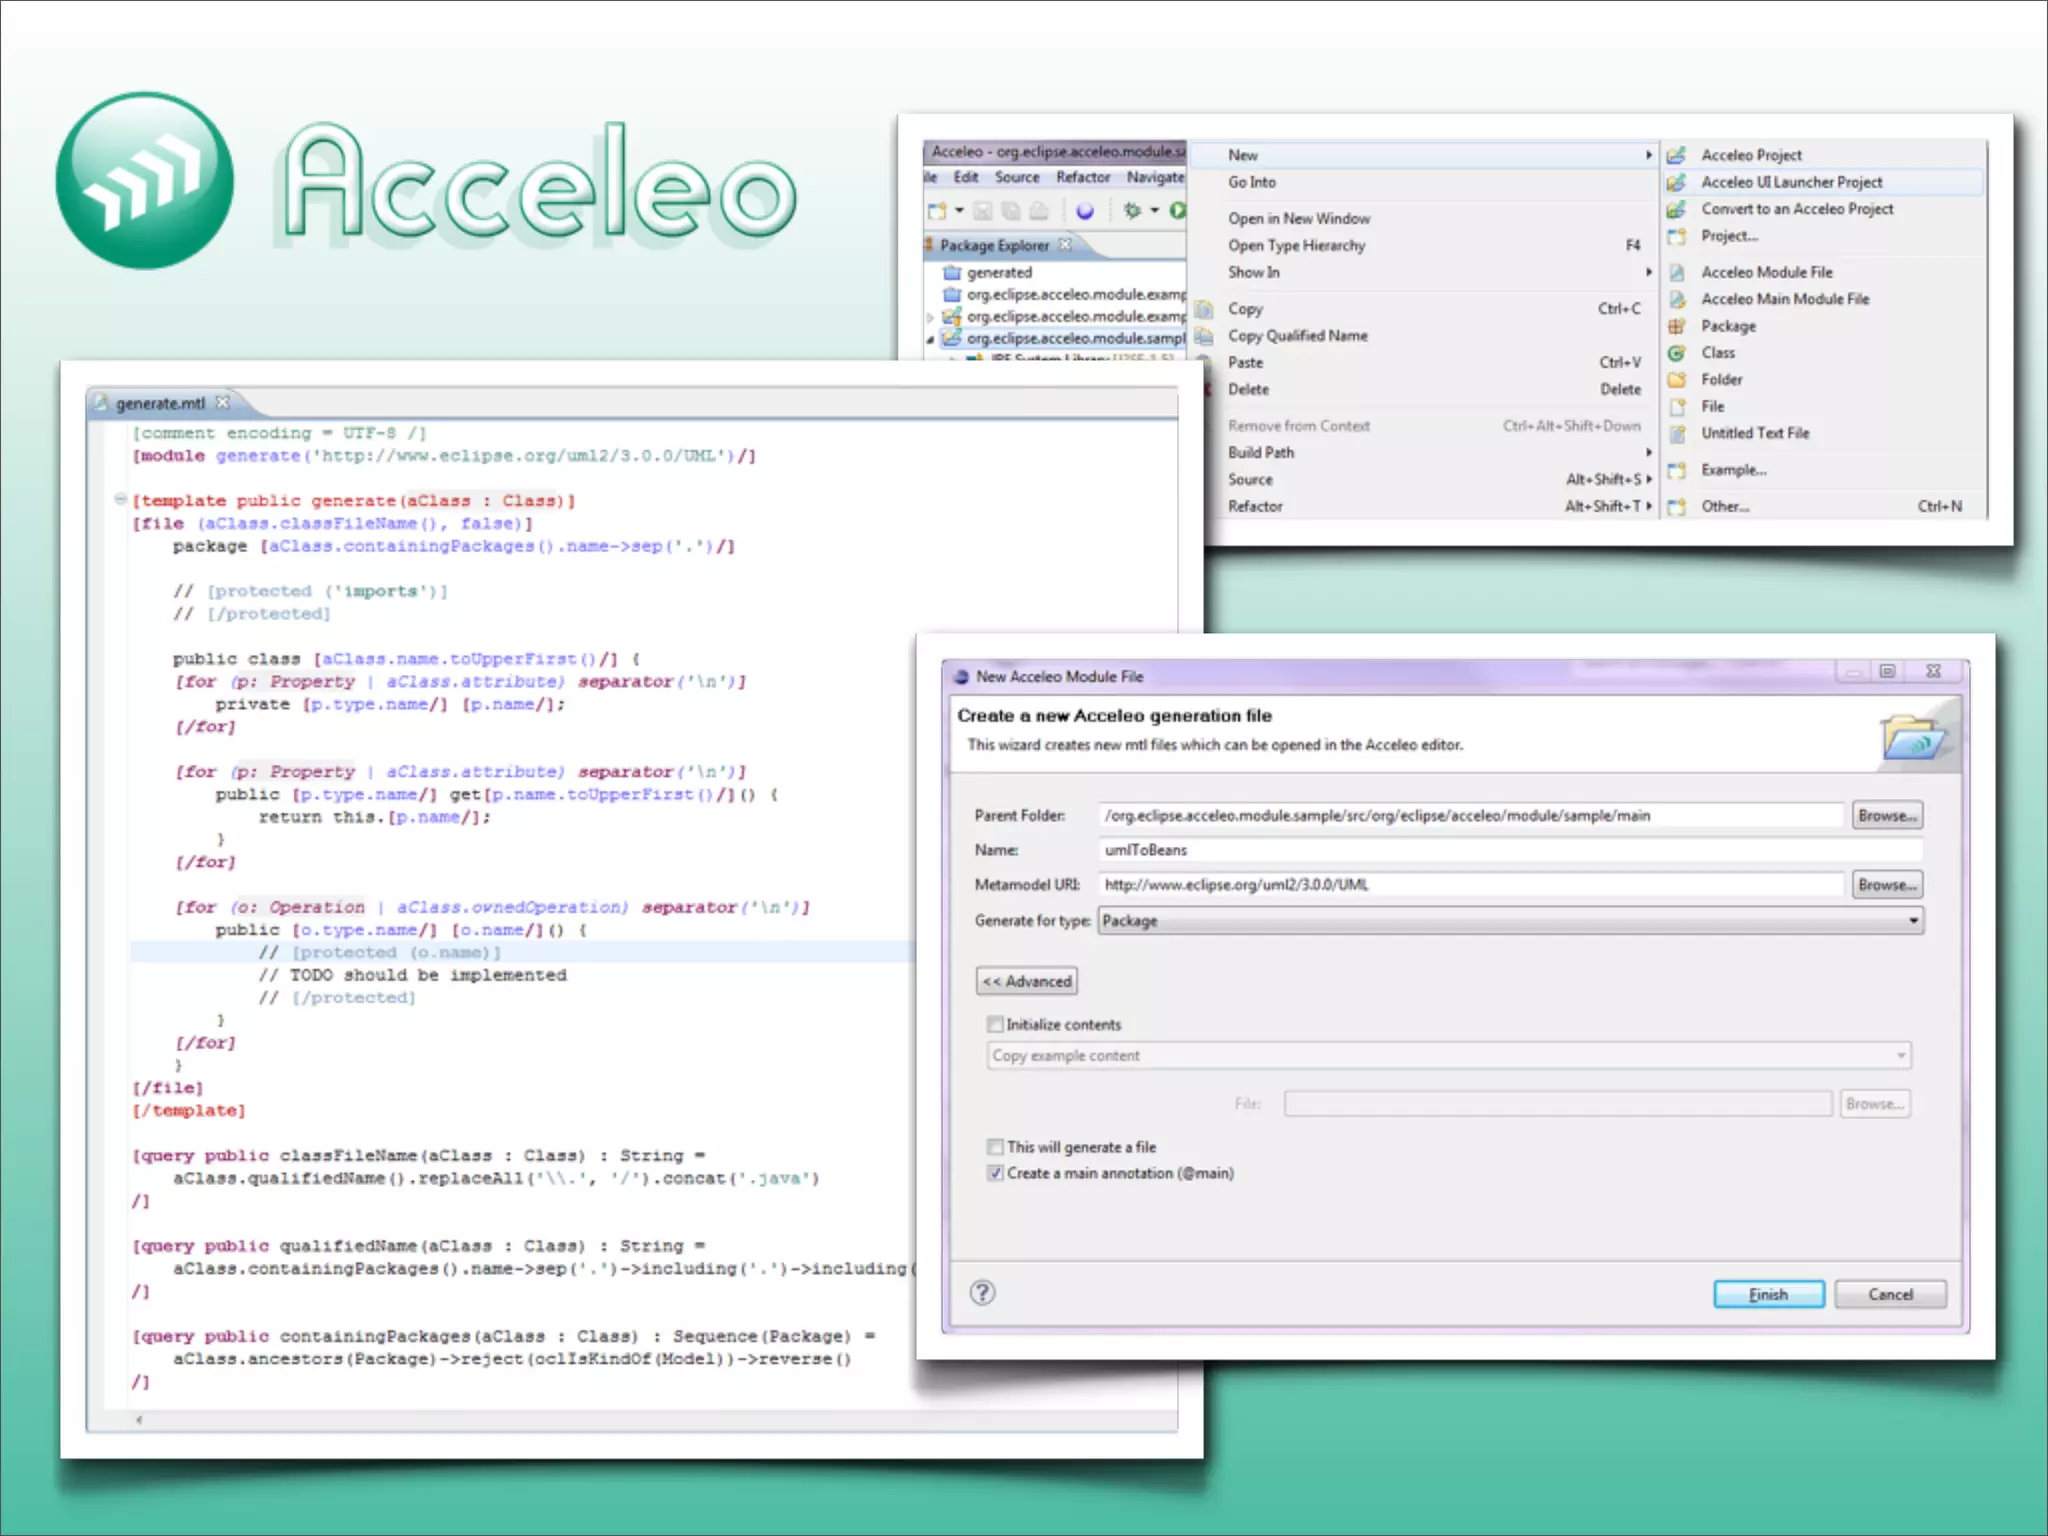Screen dimensions: 2048x1536
Task: Click the green Run toolbar icon
Action: tap(1178, 210)
